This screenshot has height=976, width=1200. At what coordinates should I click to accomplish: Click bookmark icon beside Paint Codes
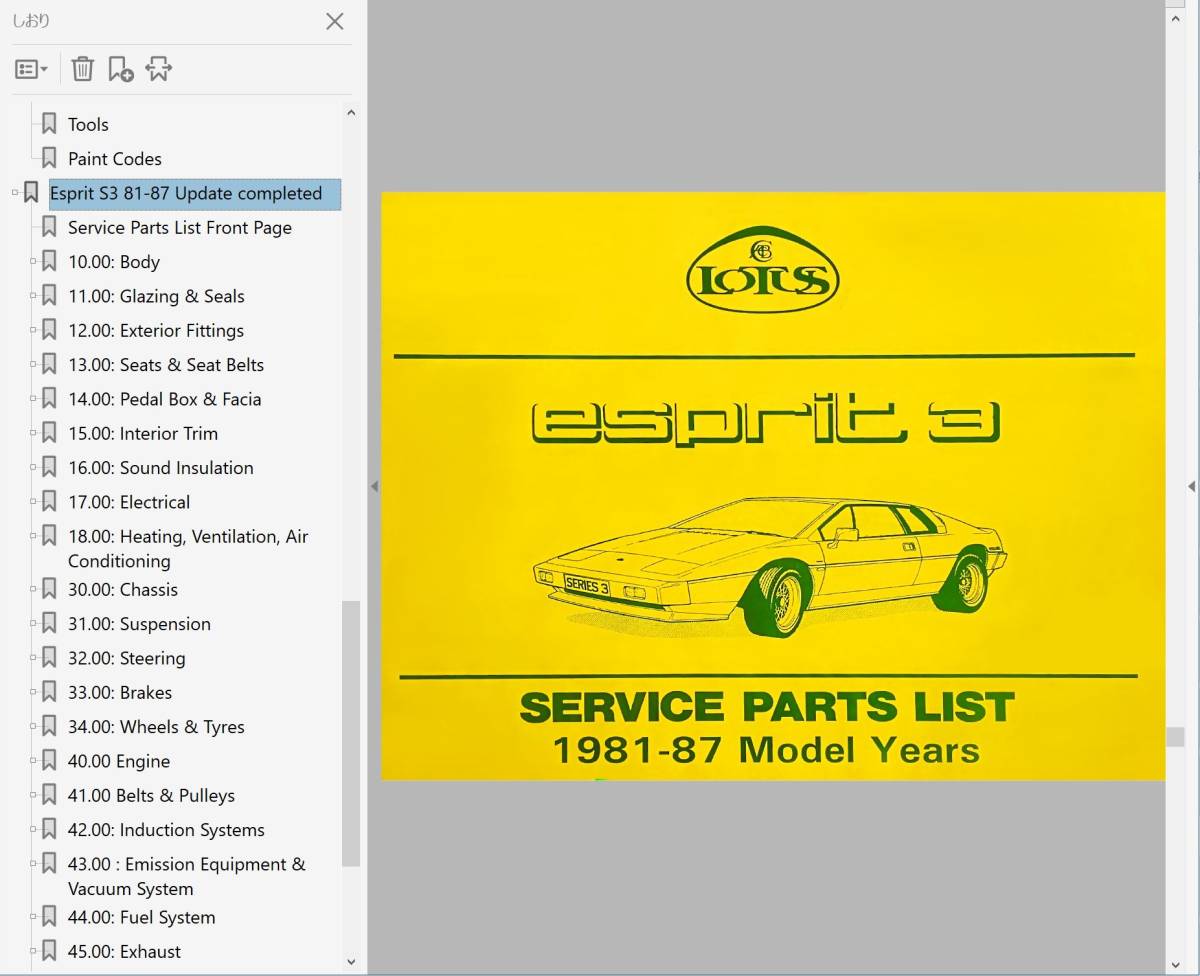[49, 159]
